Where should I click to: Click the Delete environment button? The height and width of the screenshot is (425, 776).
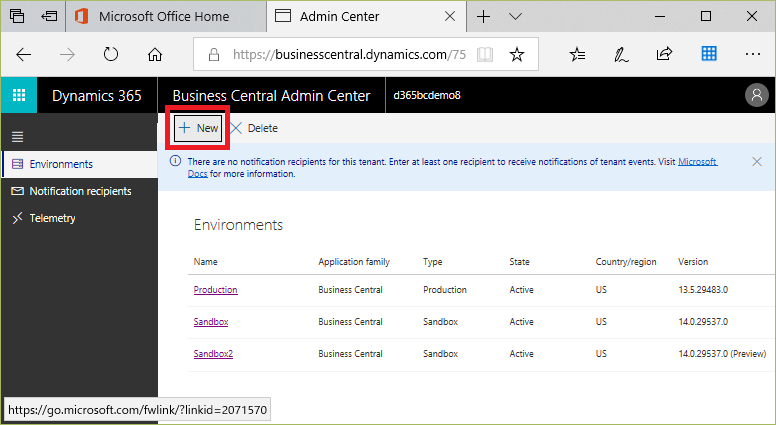(x=254, y=128)
